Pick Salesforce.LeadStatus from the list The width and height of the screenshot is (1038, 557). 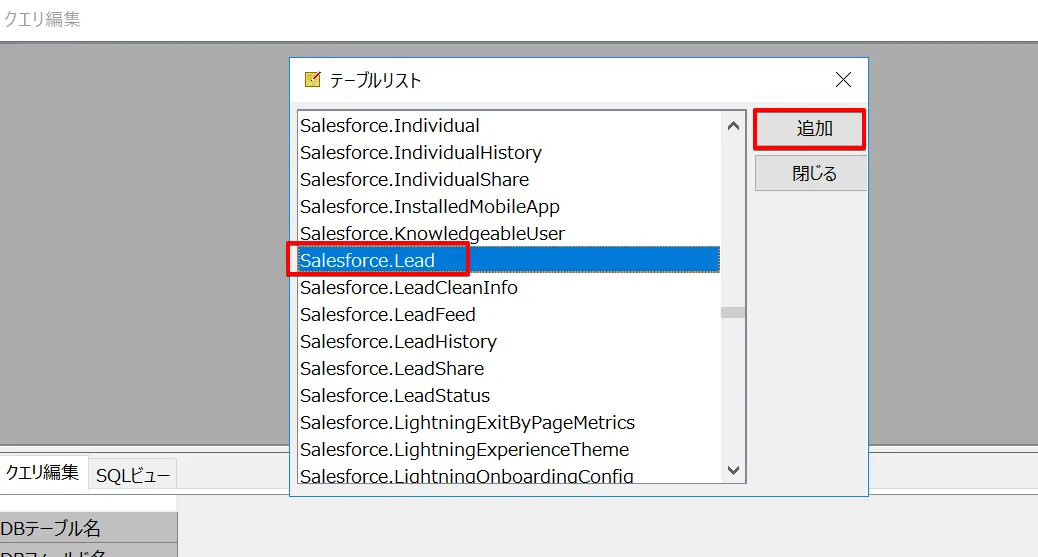(395, 396)
